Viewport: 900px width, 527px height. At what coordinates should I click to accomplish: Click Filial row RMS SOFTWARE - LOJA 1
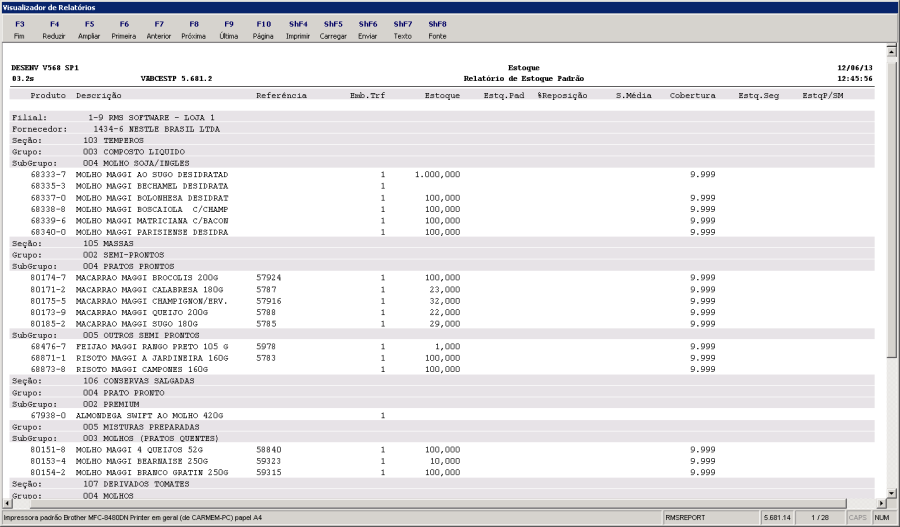(x=442, y=117)
